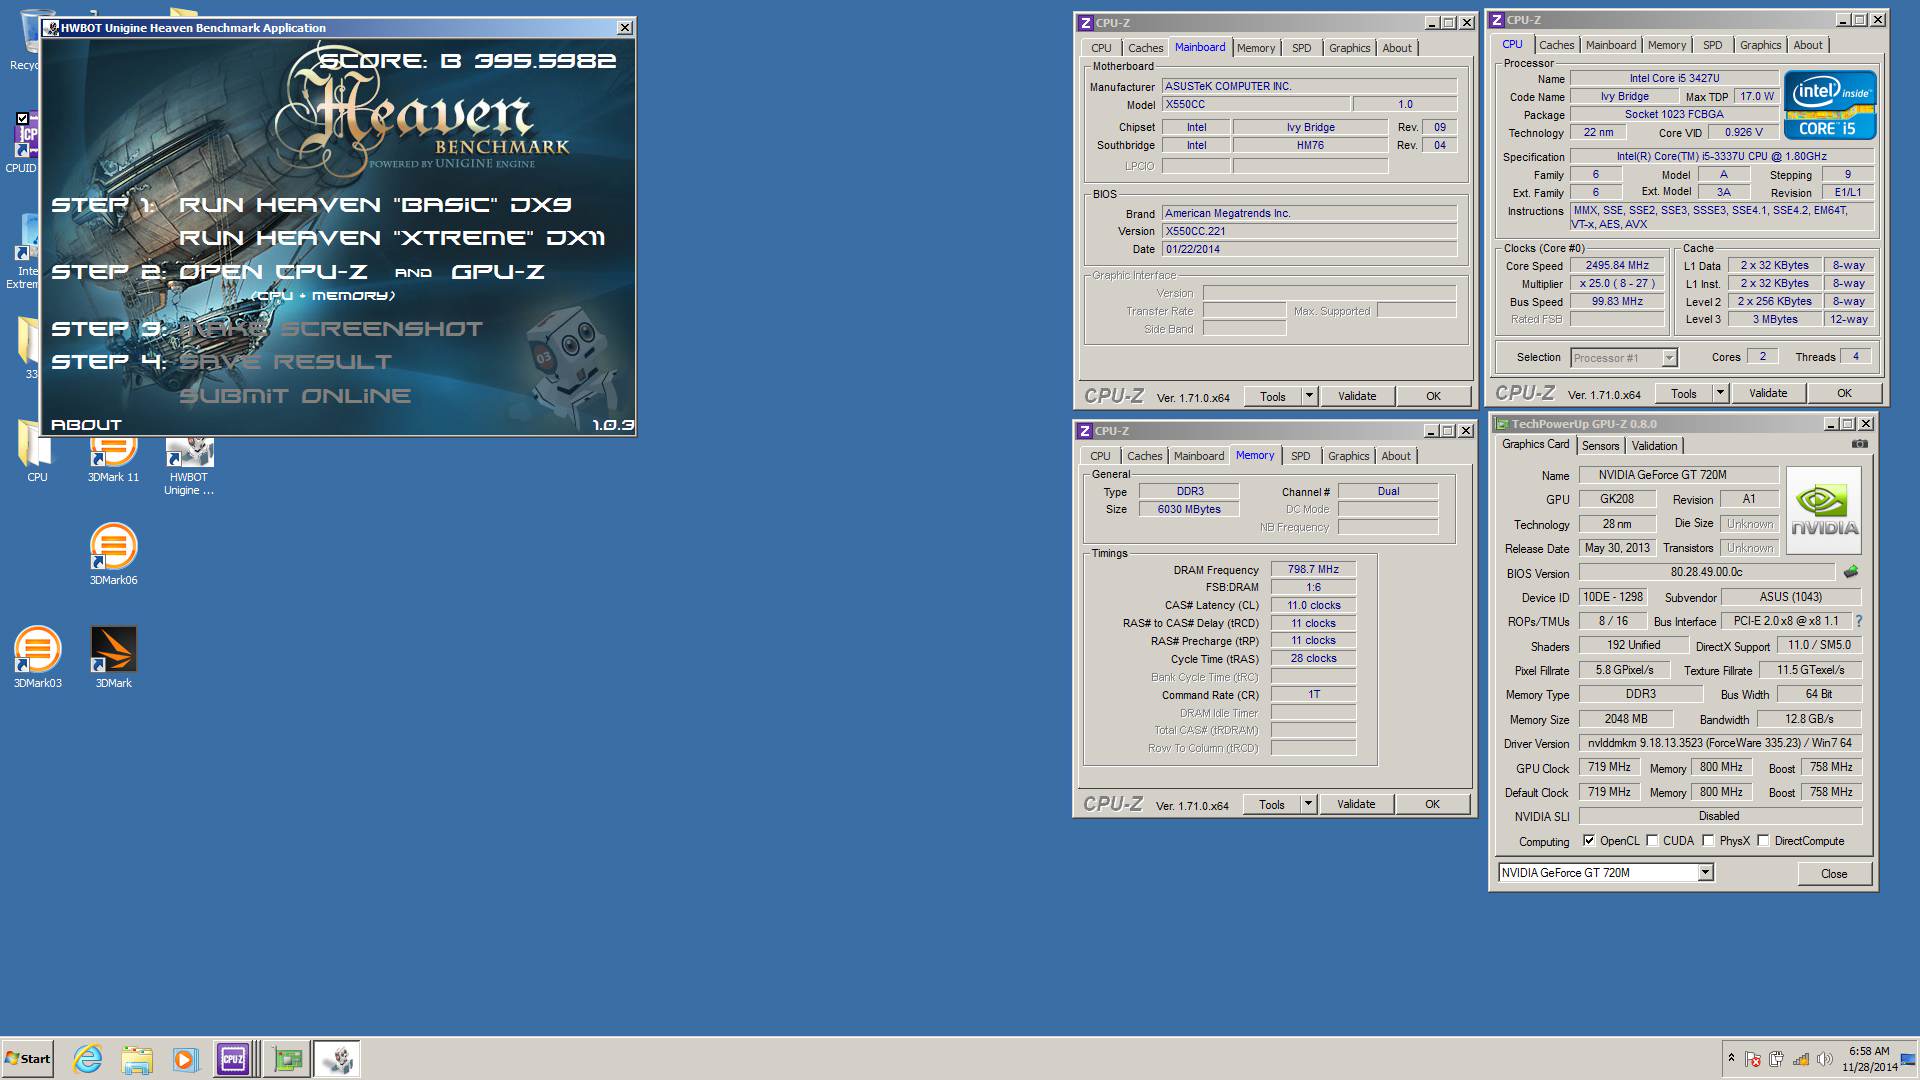Toggle the PhysX checkbox in GPU-Z
This screenshot has height=1080, width=1920.
(x=1708, y=840)
